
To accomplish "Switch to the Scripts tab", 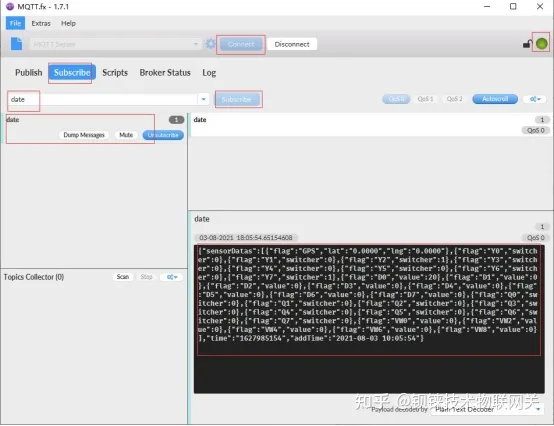I will pyautogui.click(x=115, y=72).
